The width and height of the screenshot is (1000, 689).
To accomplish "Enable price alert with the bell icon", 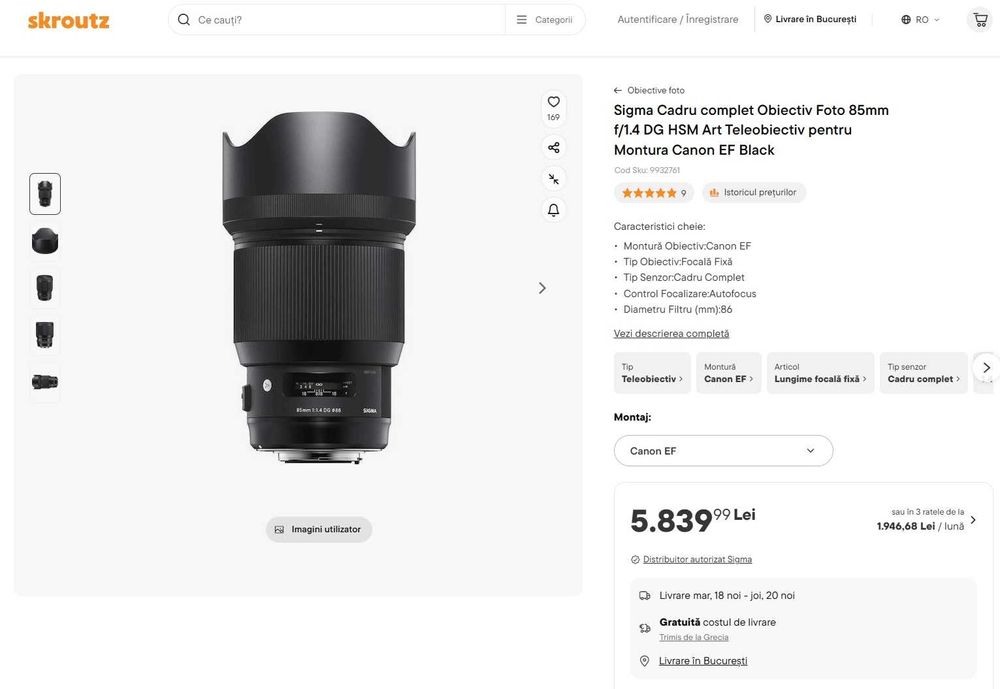I will (553, 210).
